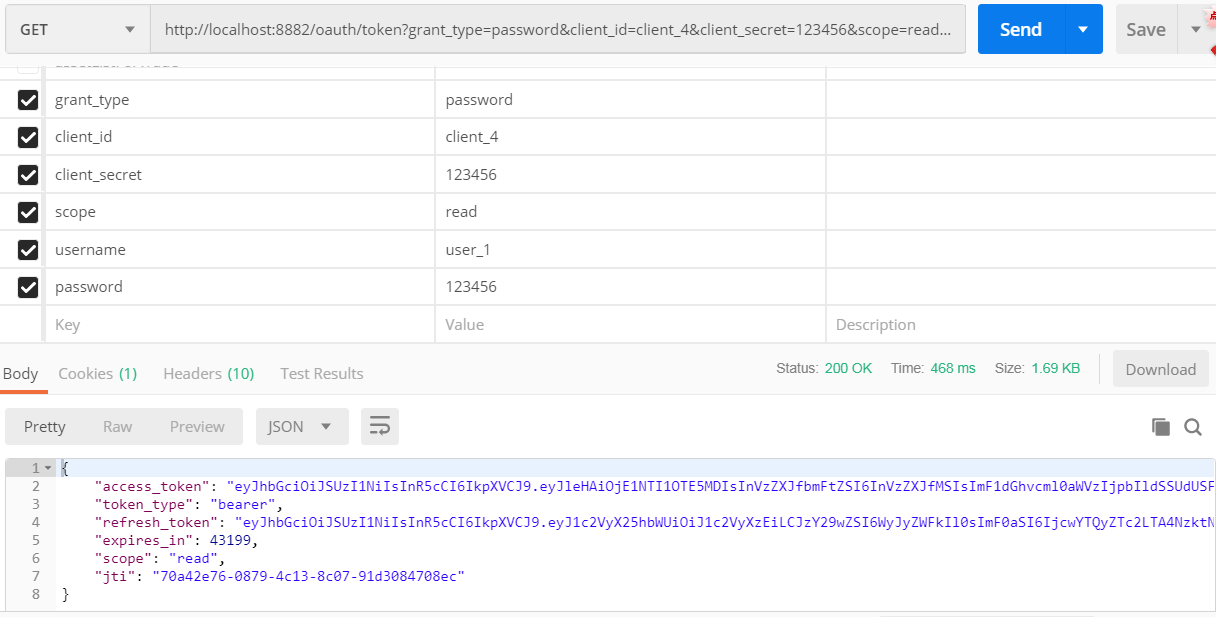Download the response with Download button
The height and width of the screenshot is (617, 1216).
click(1161, 369)
